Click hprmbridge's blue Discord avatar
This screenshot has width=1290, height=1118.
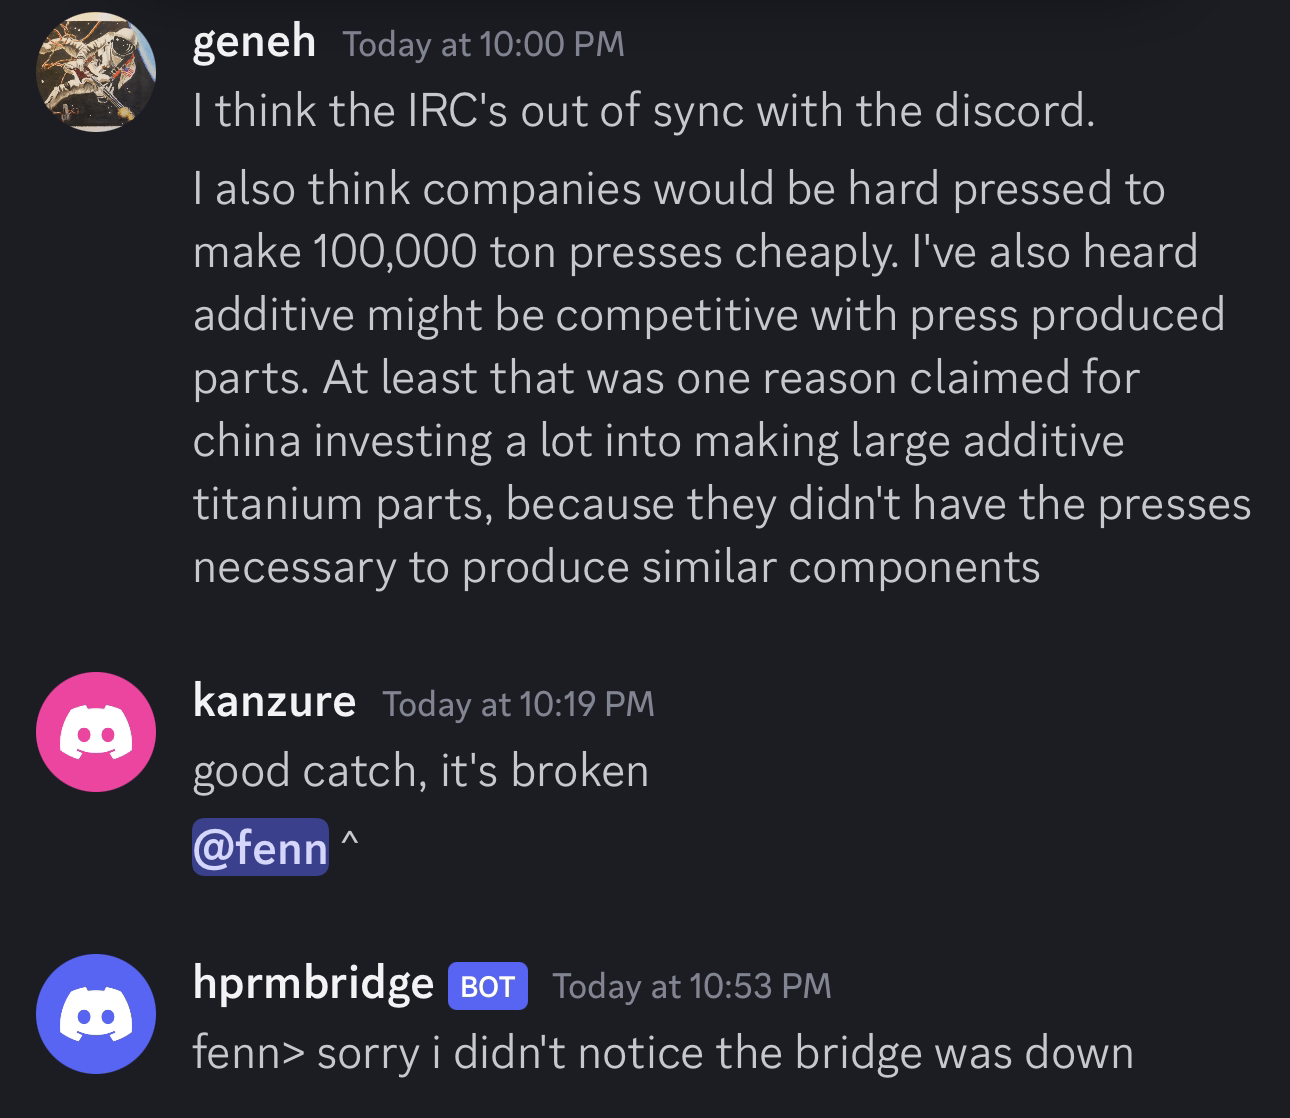click(96, 1014)
